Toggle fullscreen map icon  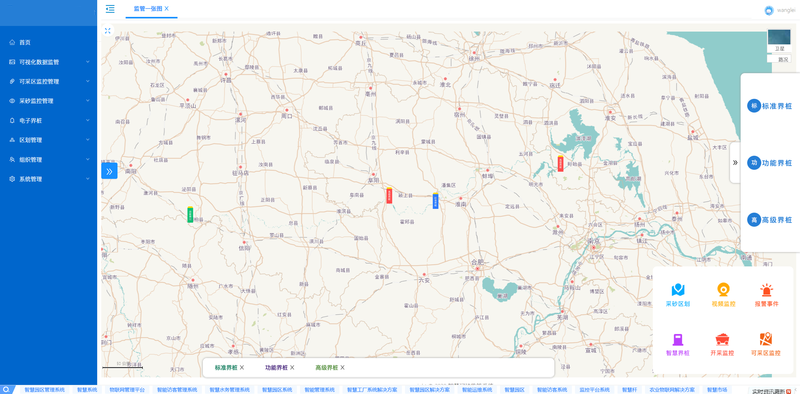tap(108, 31)
